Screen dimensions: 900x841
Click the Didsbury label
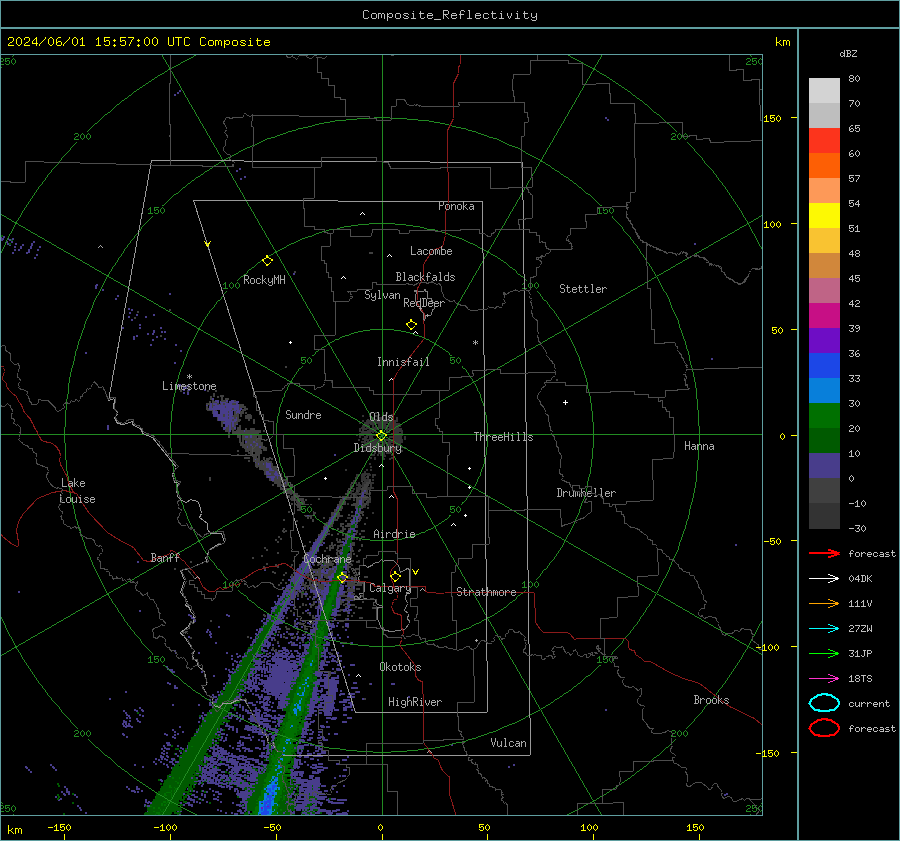[378, 448]
